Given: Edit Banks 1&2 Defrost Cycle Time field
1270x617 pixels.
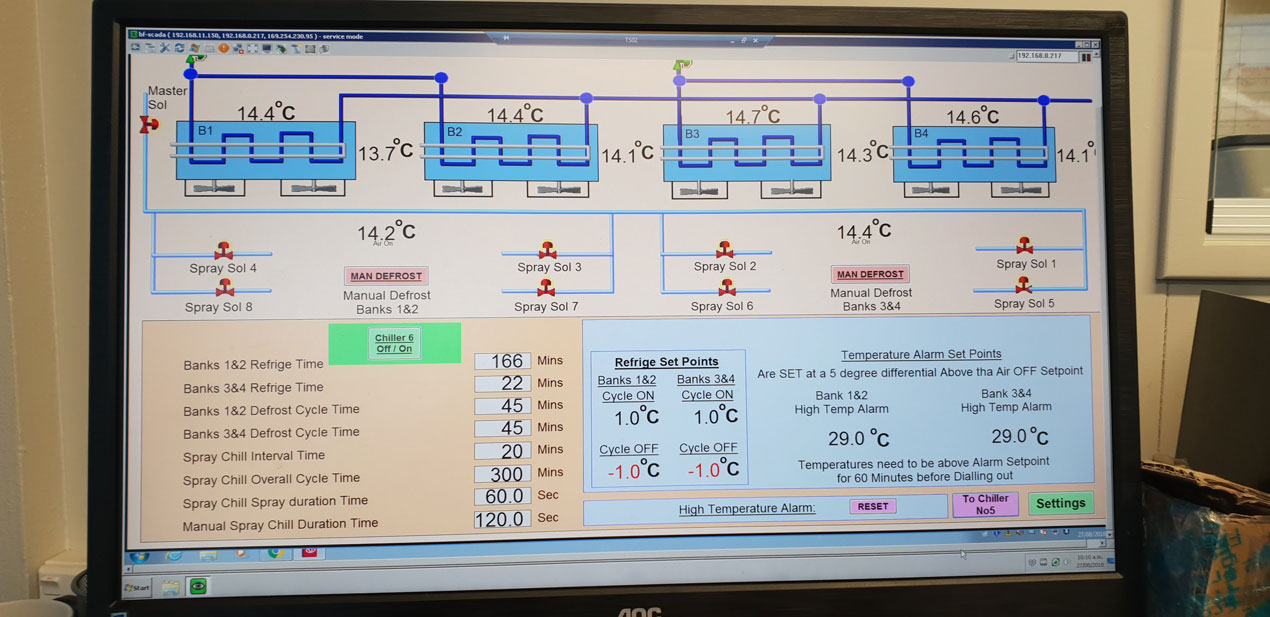Looking at the screenshot, I should pyautogui.click(x=502, y=406).
